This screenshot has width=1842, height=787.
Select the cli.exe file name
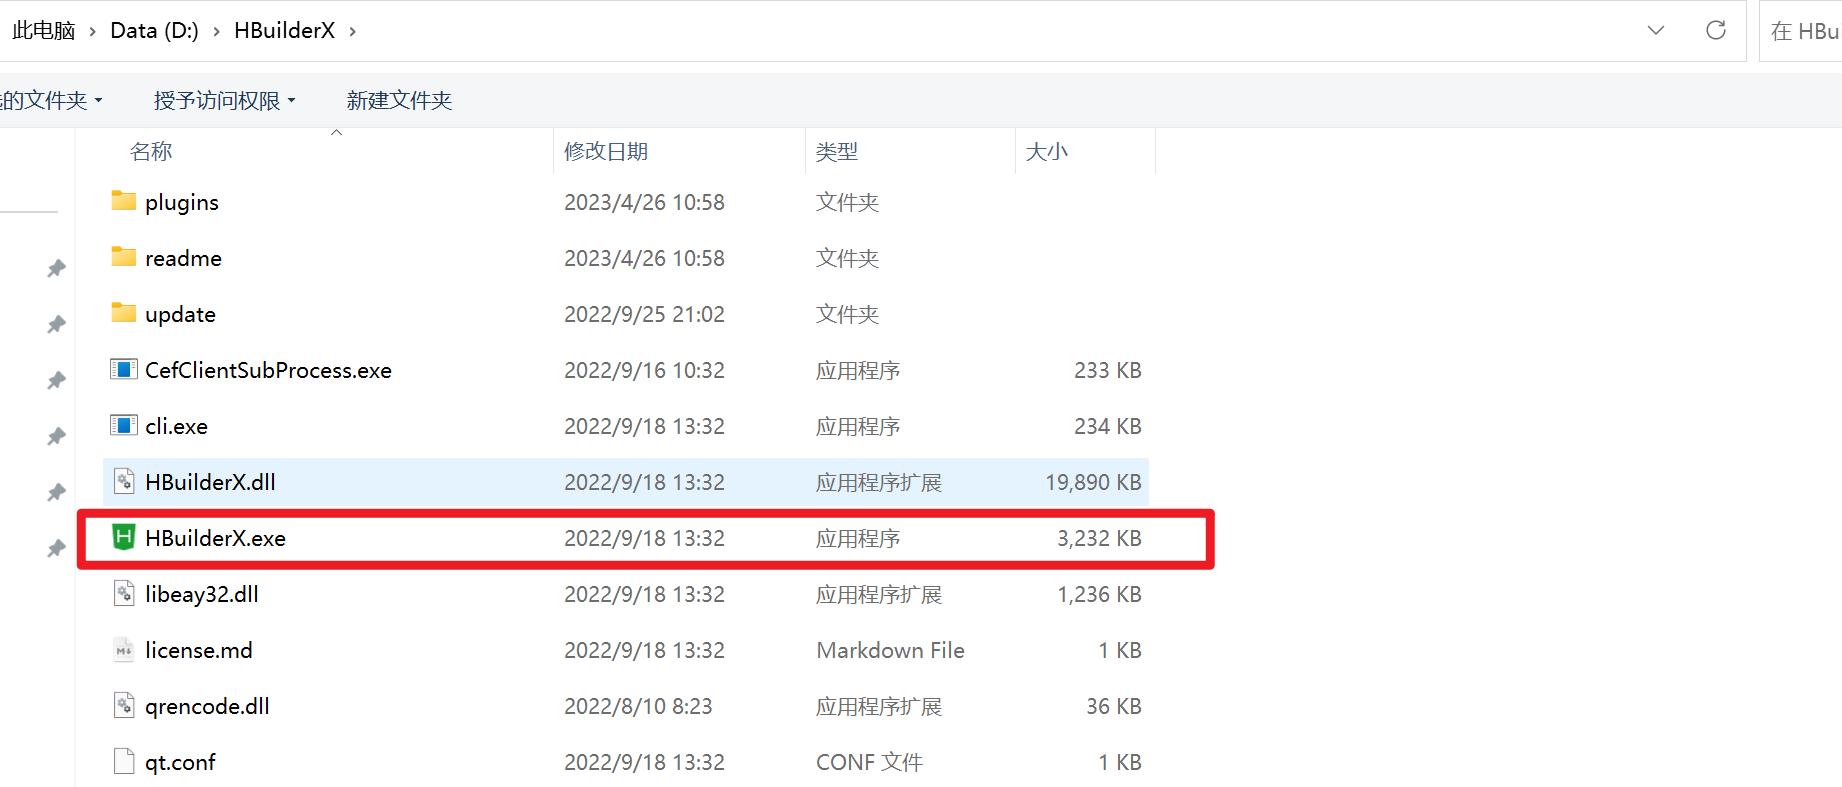pyautogui.click(x=176, y=426)
